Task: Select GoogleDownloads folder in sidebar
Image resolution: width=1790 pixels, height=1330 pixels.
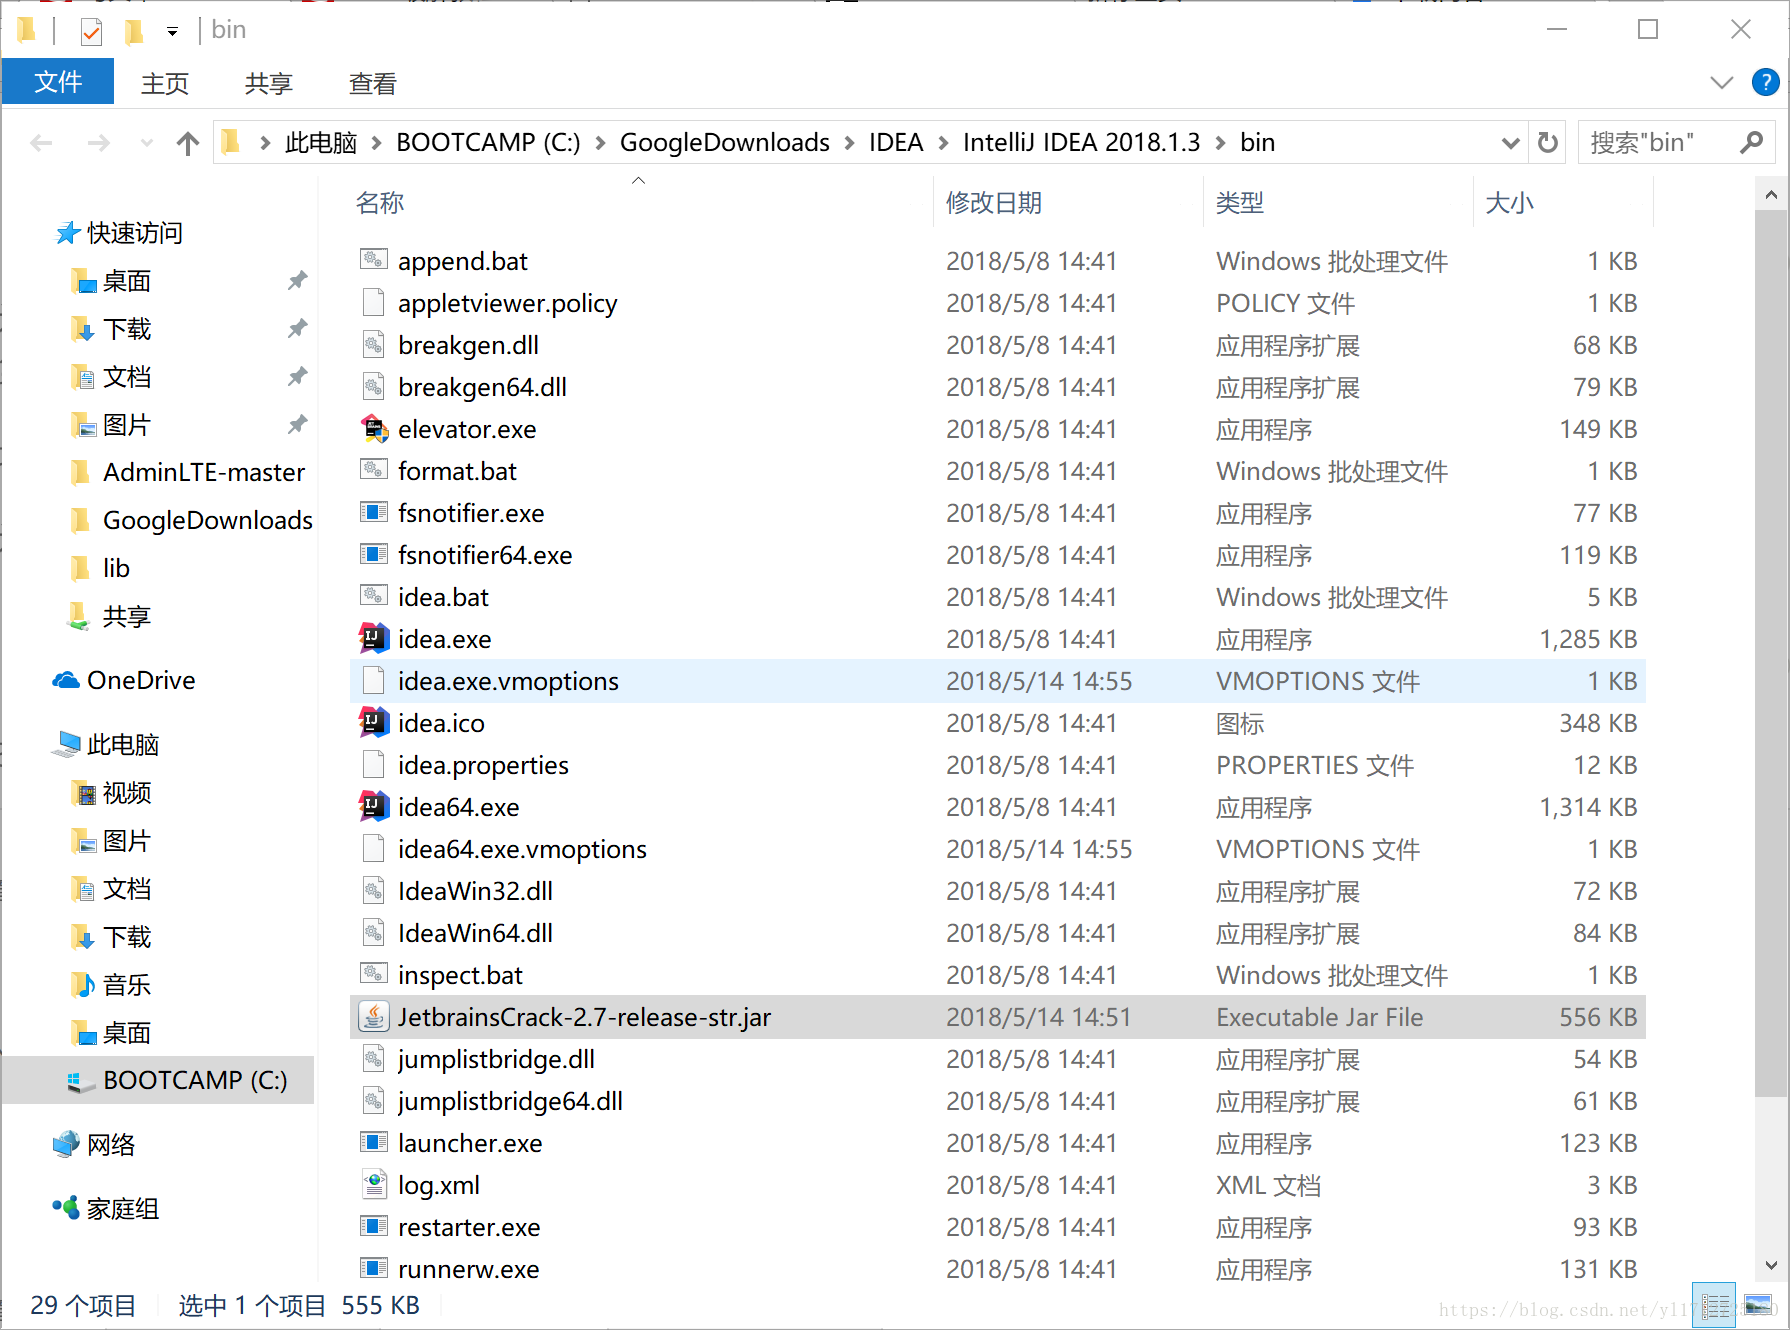Action: pos(208,520)
